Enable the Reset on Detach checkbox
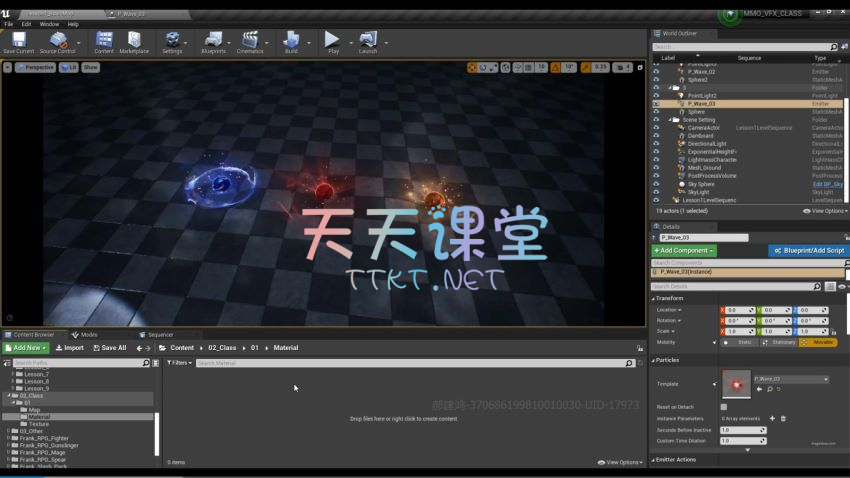The height and width of the screenshot is (478, 850). coord(724,407)
